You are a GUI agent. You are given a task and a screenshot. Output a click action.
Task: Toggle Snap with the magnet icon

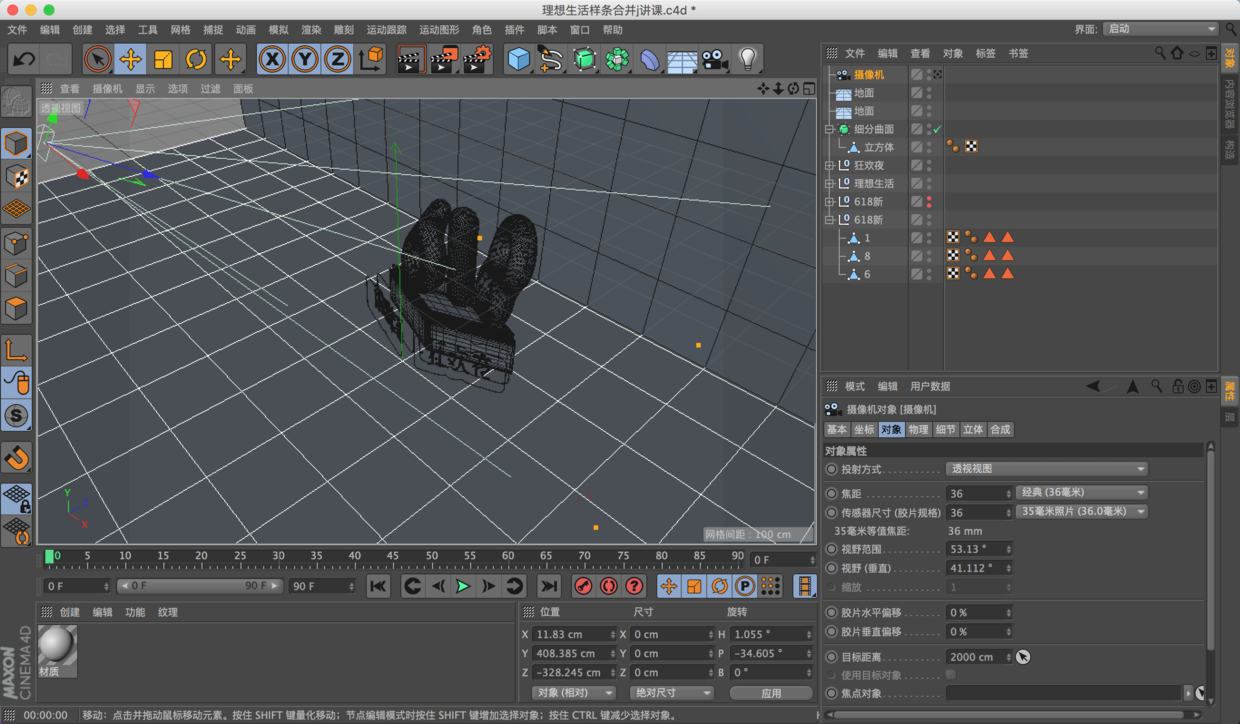[x=16, y=458]
